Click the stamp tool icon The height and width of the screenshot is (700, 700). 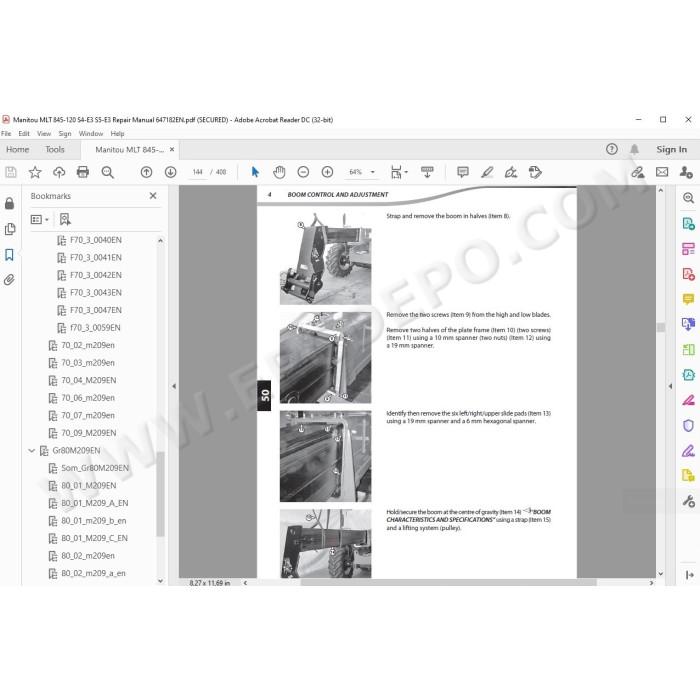pos(535,172)
